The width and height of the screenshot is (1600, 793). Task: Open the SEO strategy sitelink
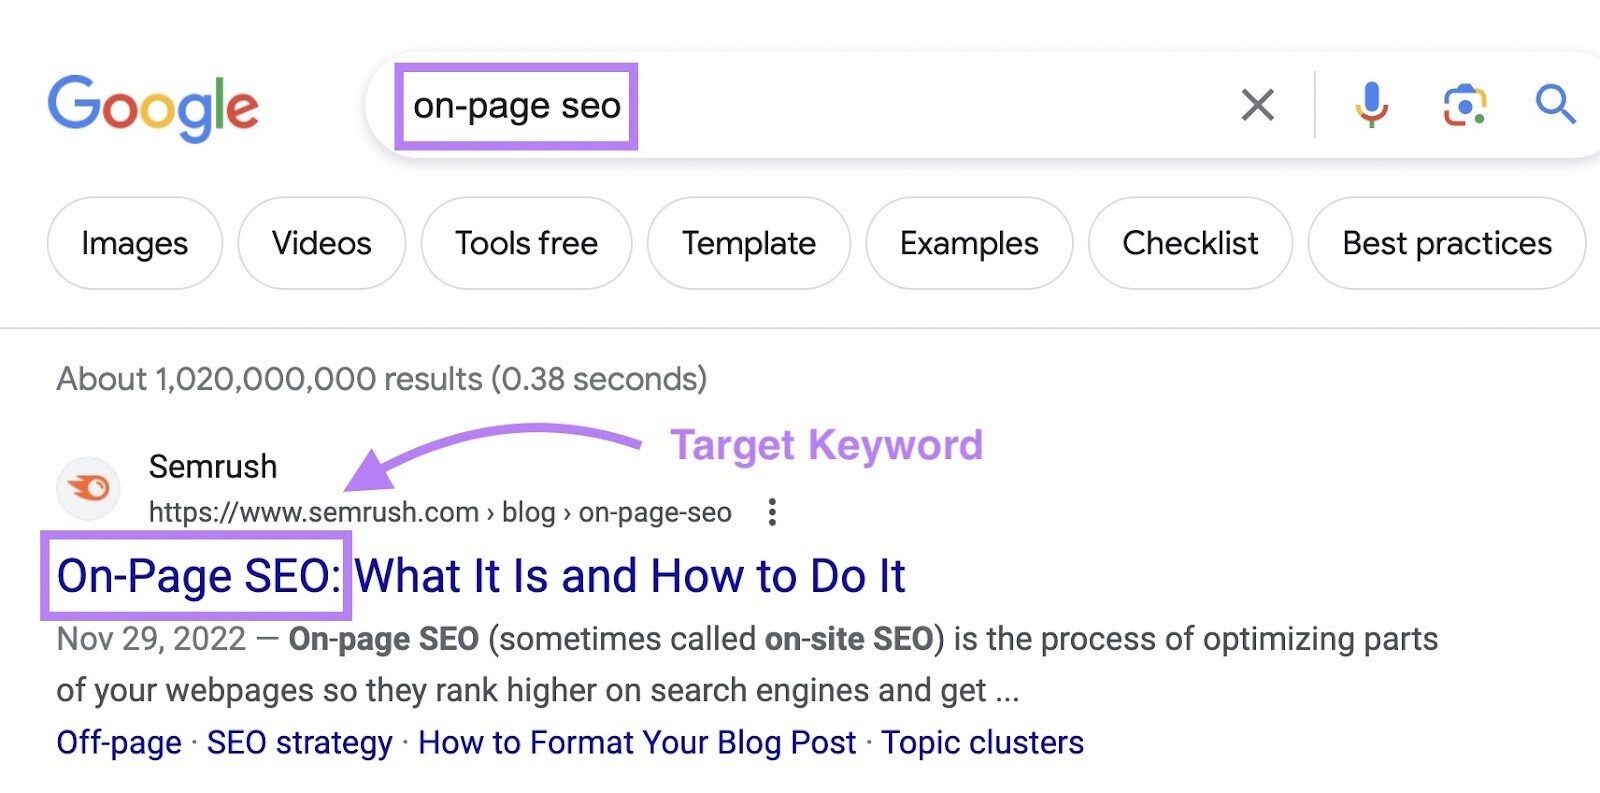click(298, 742)
